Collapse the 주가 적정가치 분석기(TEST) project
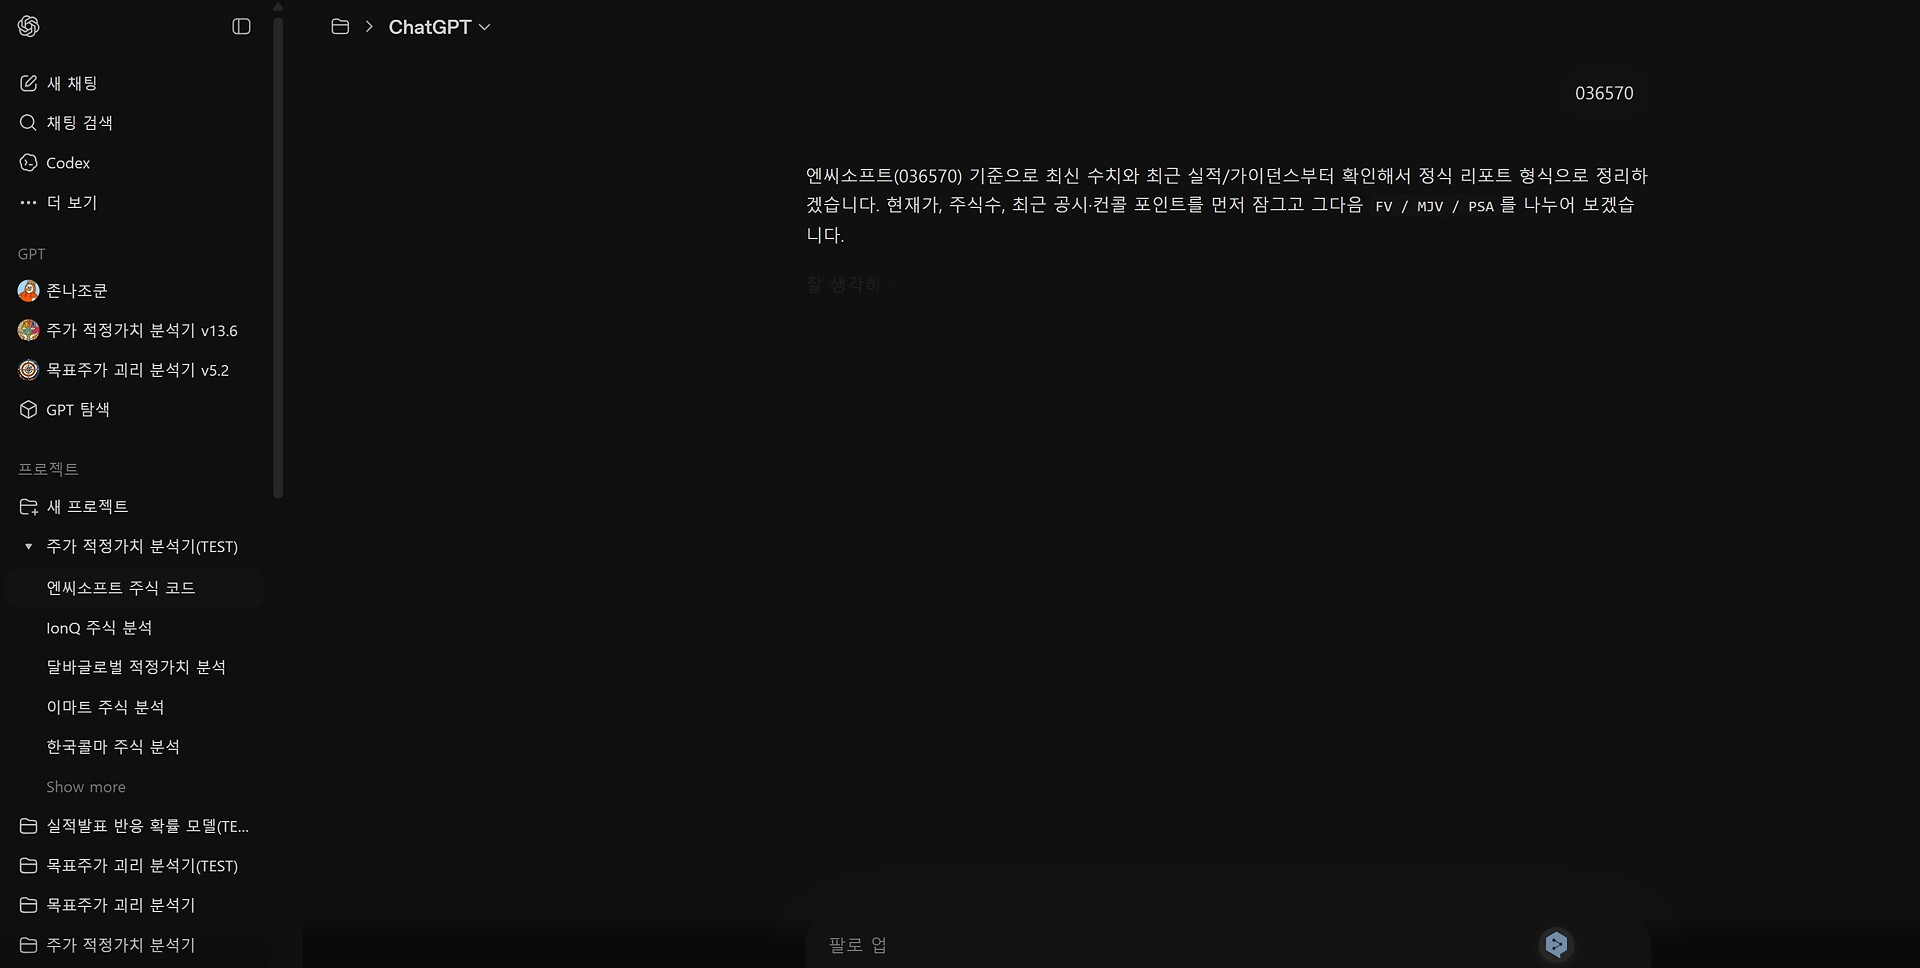 pos(28,547)
